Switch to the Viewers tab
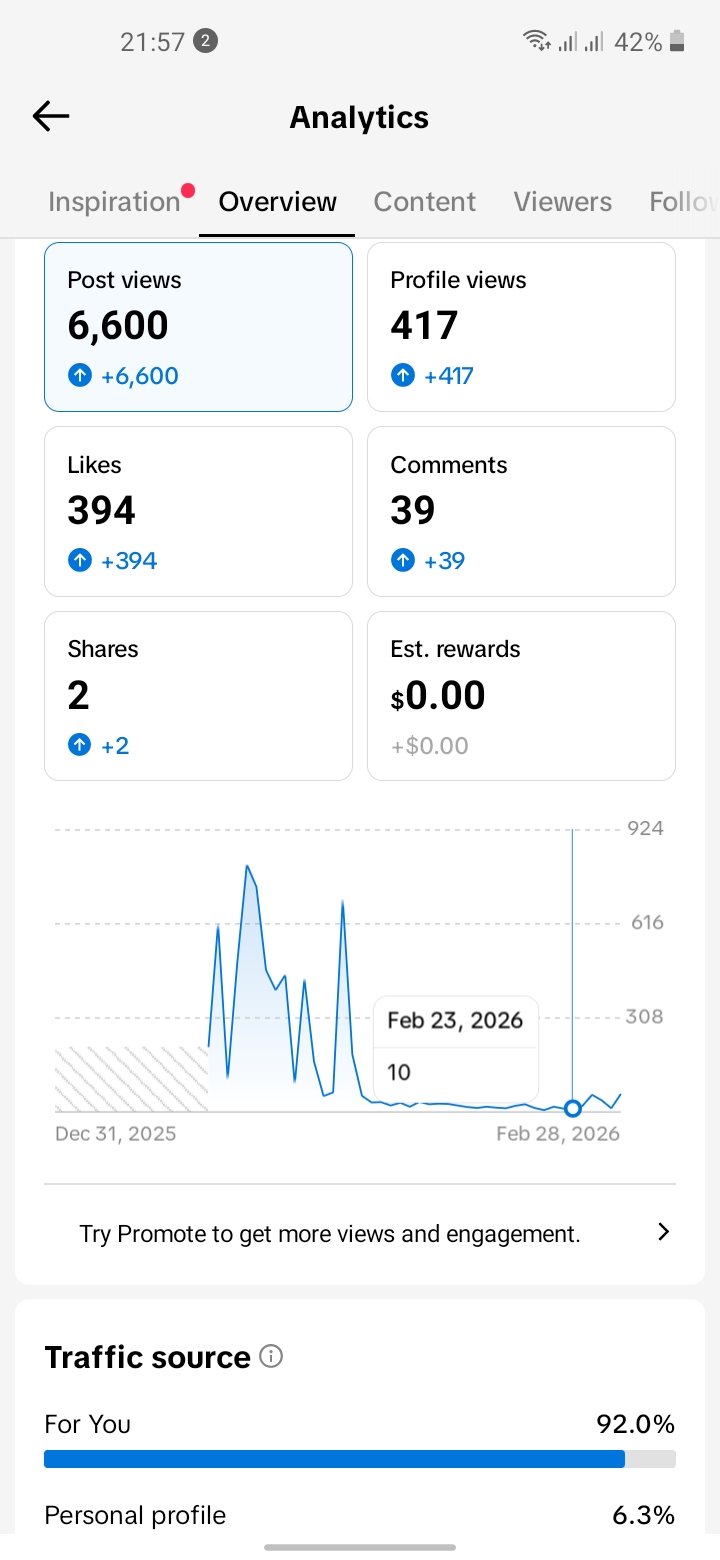 [562, 202]
